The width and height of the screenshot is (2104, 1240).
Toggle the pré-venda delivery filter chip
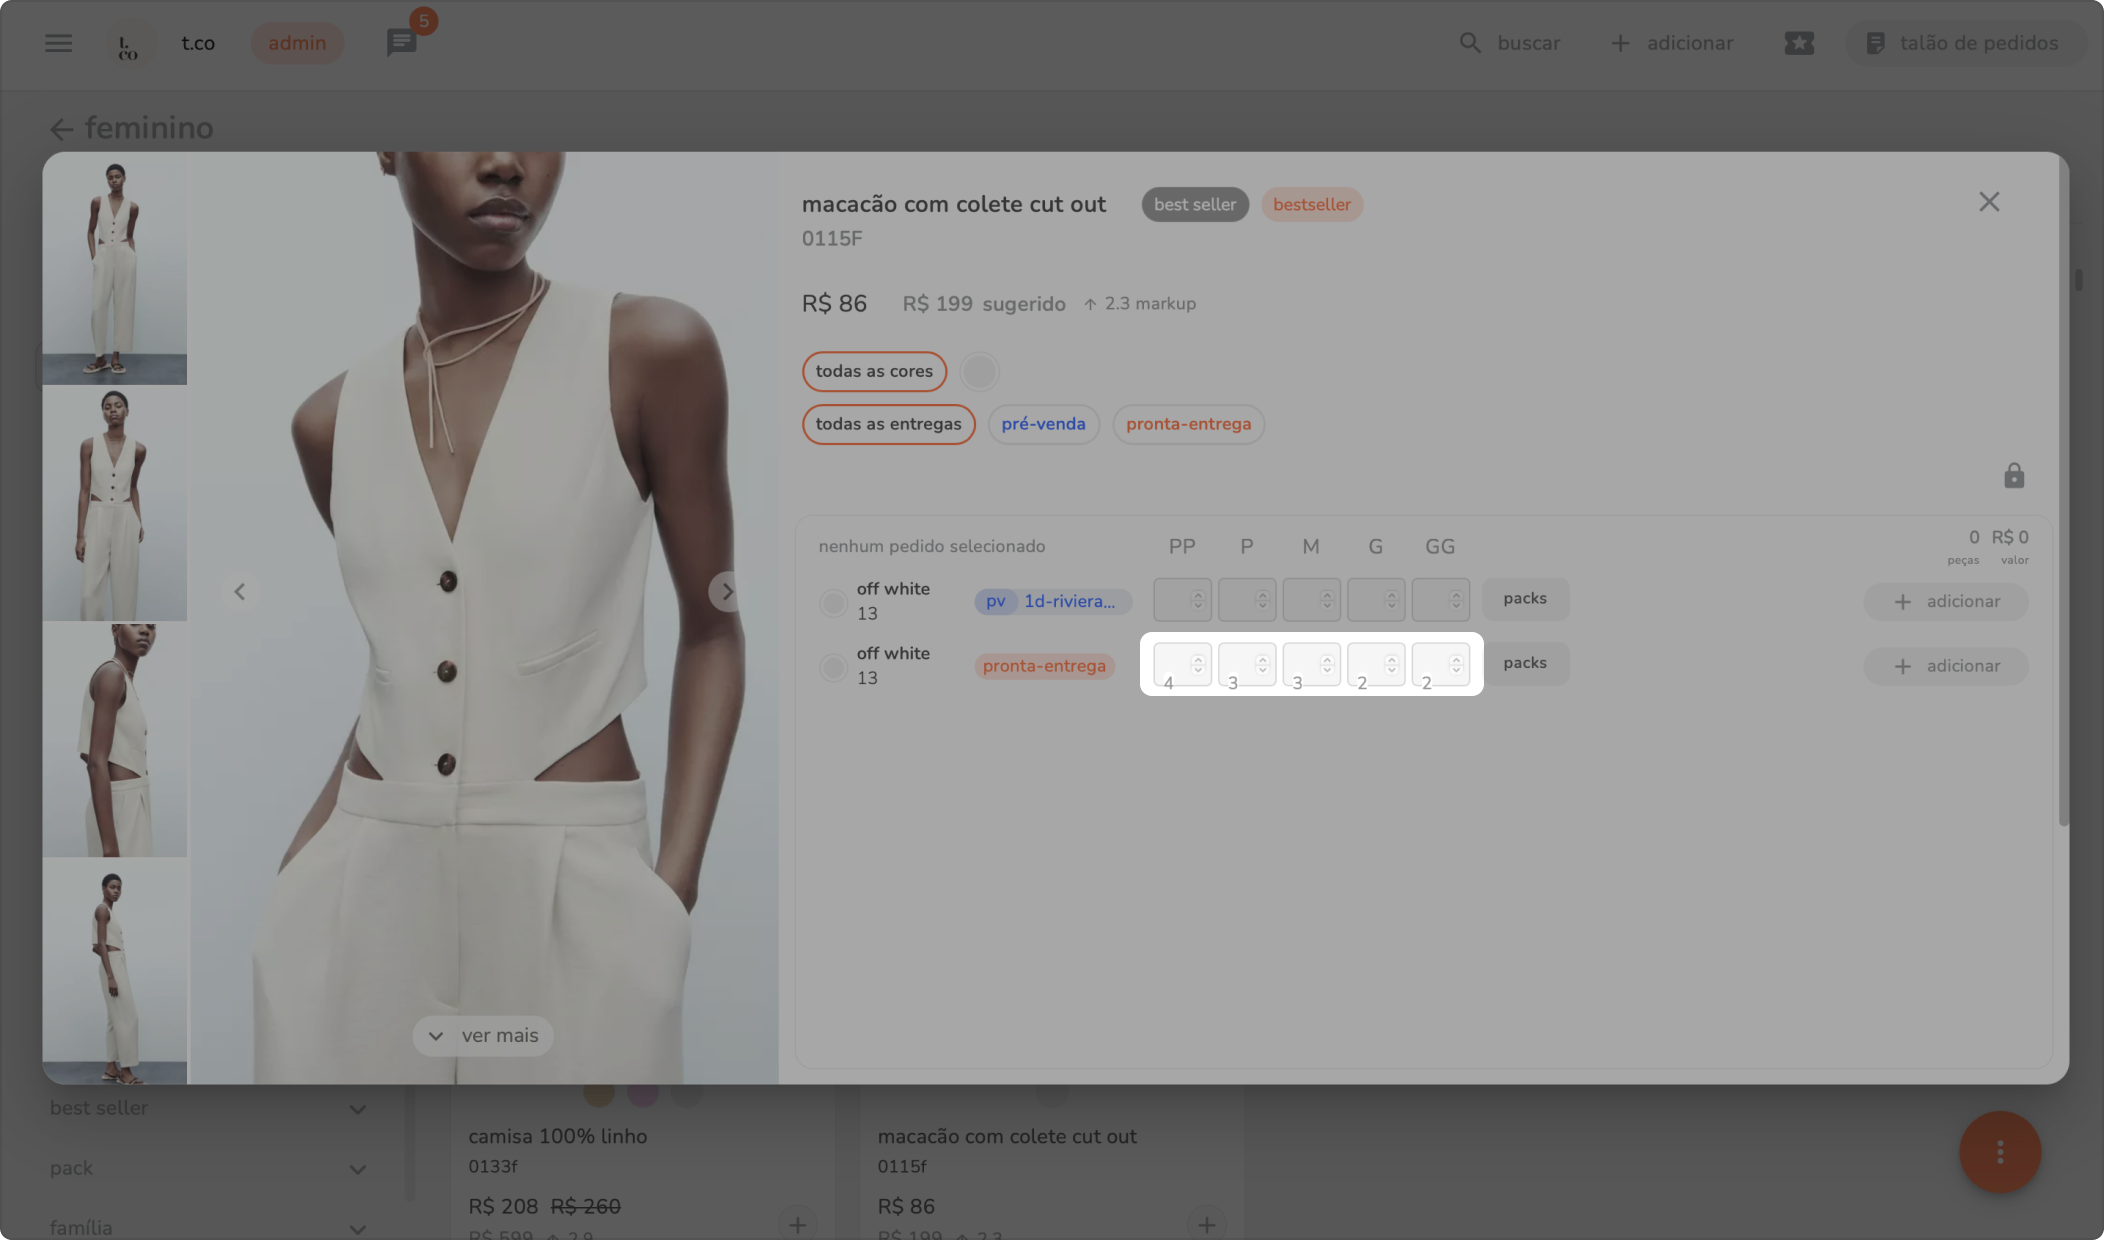coord(1043,424)
